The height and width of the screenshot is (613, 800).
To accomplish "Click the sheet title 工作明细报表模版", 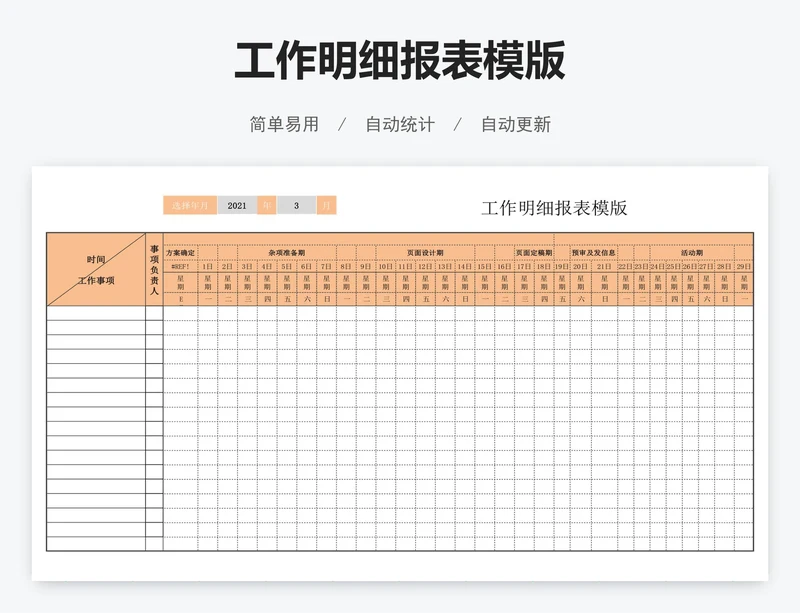I will 554,208.
